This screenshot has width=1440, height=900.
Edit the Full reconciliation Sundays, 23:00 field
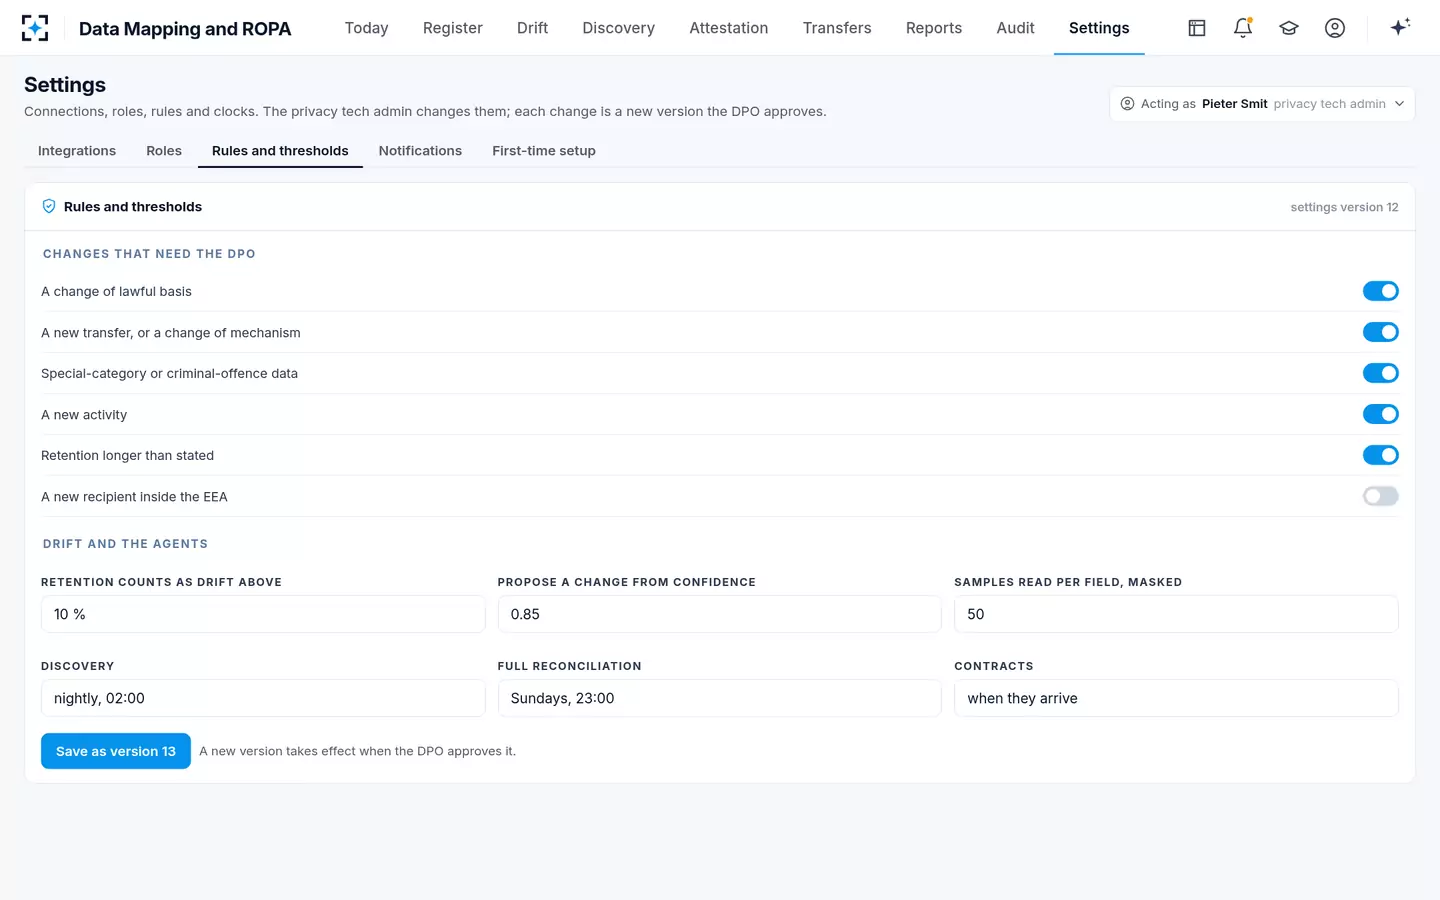click(720, 698)
